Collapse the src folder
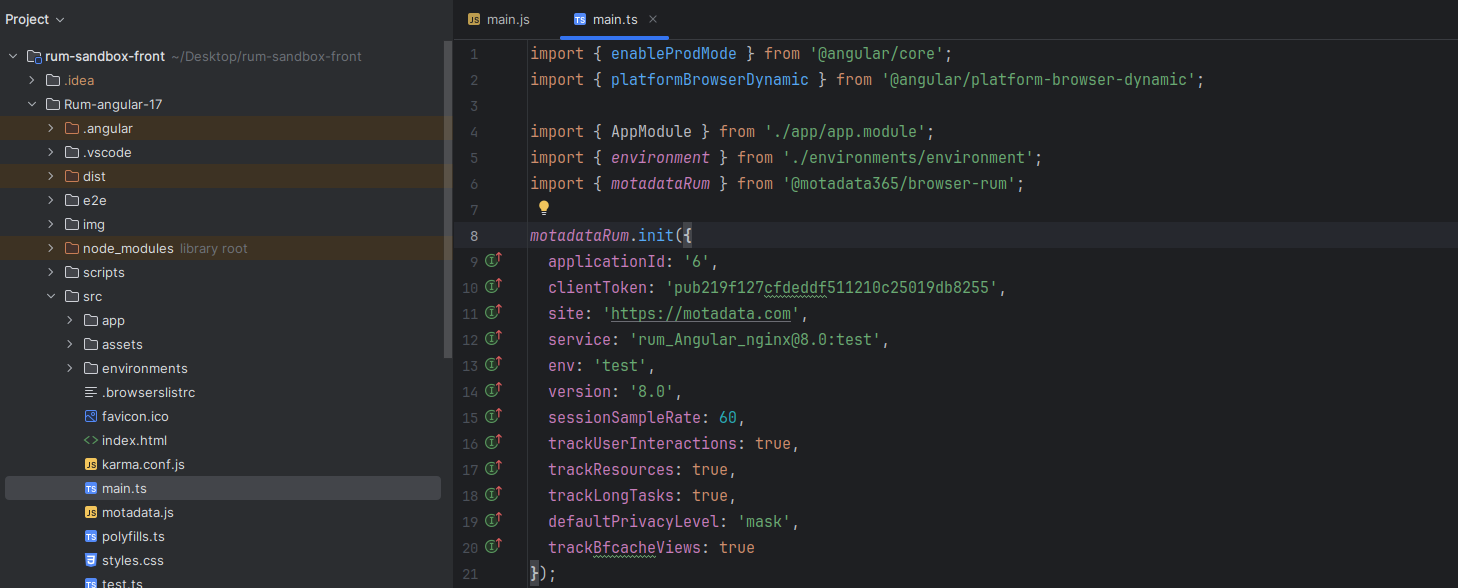Viewport: 1458px width, 588px height. point(51,296)
